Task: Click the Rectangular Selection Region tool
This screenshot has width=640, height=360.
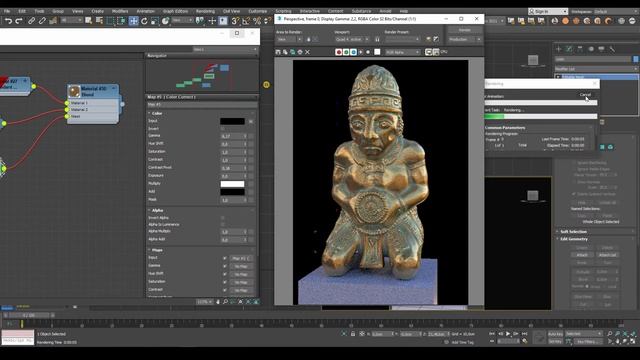Action: (111, 21)
